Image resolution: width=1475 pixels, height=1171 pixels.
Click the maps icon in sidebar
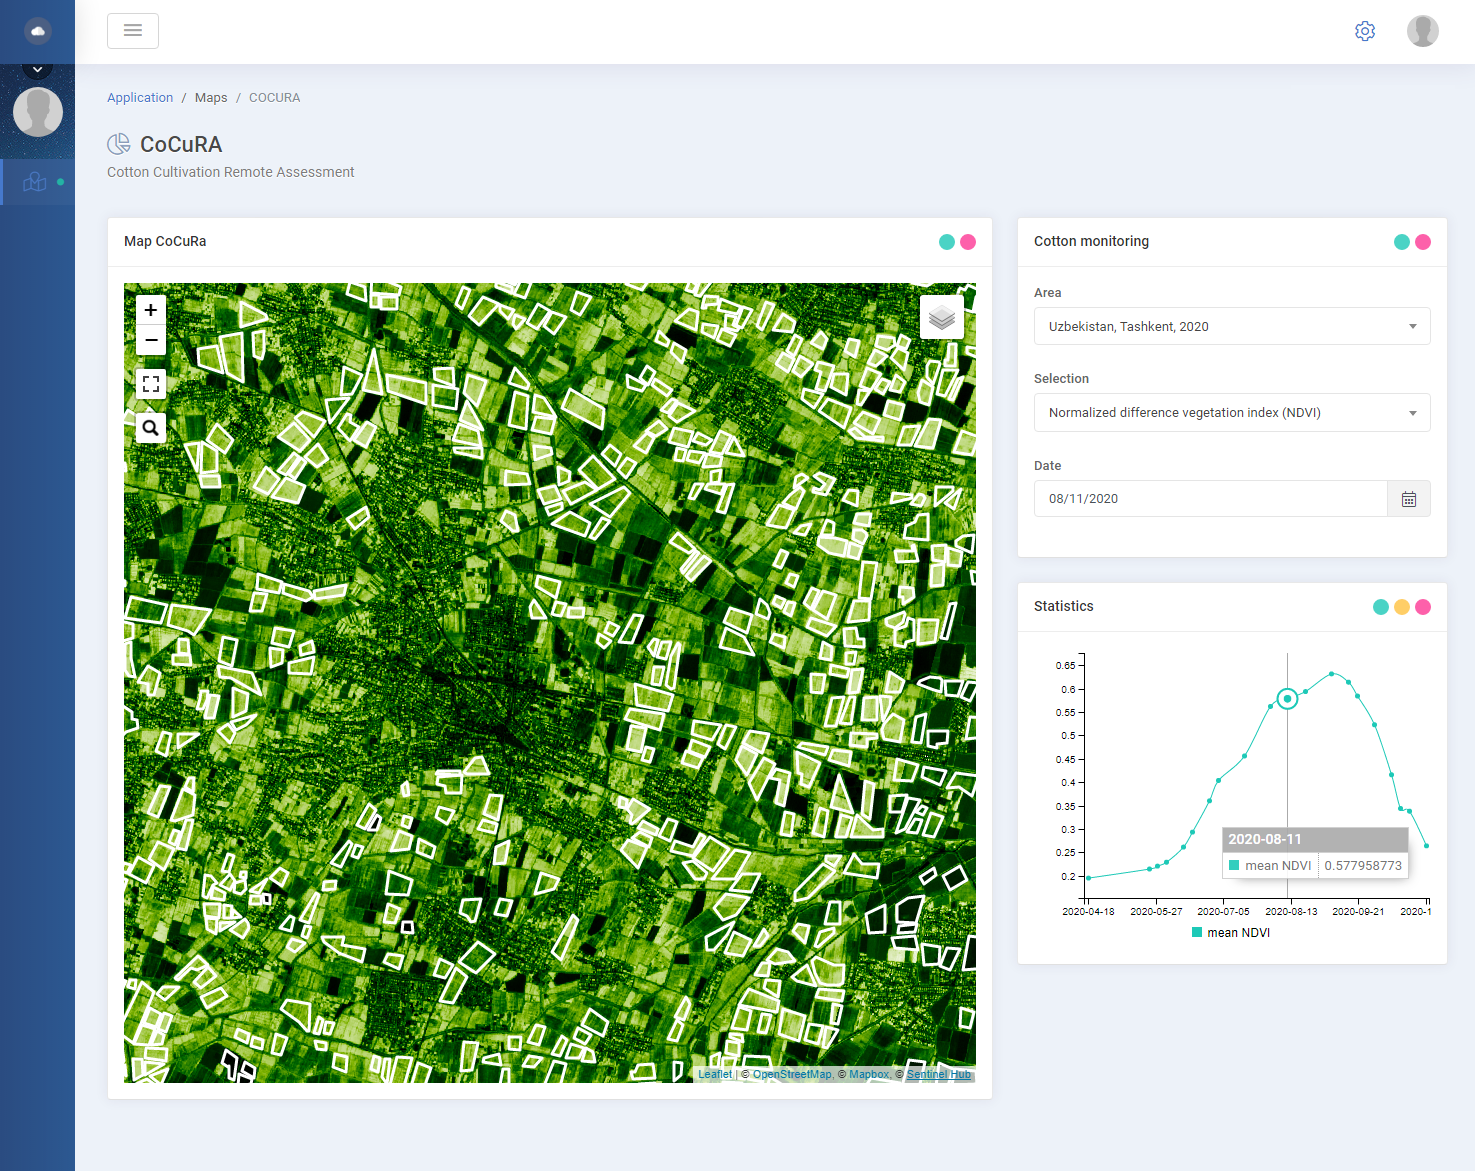click(36, 182)
